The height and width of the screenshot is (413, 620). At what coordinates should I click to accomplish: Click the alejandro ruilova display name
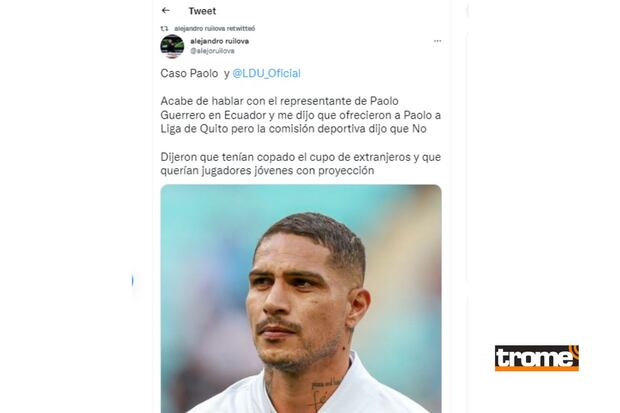(x=219, y=41)
